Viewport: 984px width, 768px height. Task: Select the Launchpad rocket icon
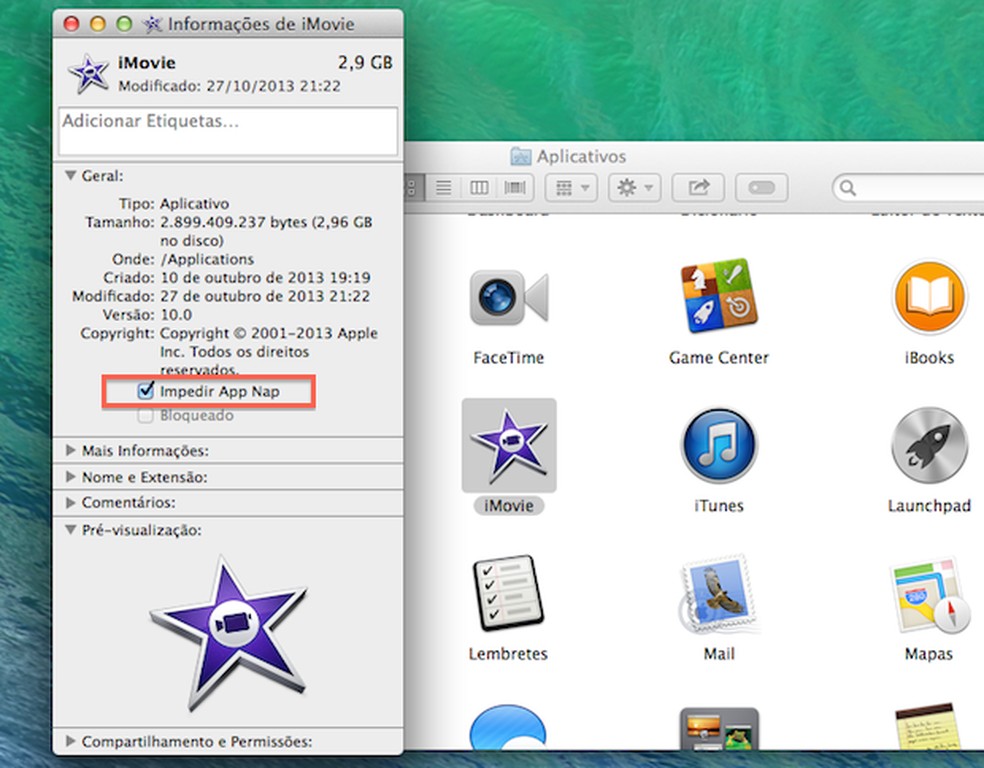(929, 445)
